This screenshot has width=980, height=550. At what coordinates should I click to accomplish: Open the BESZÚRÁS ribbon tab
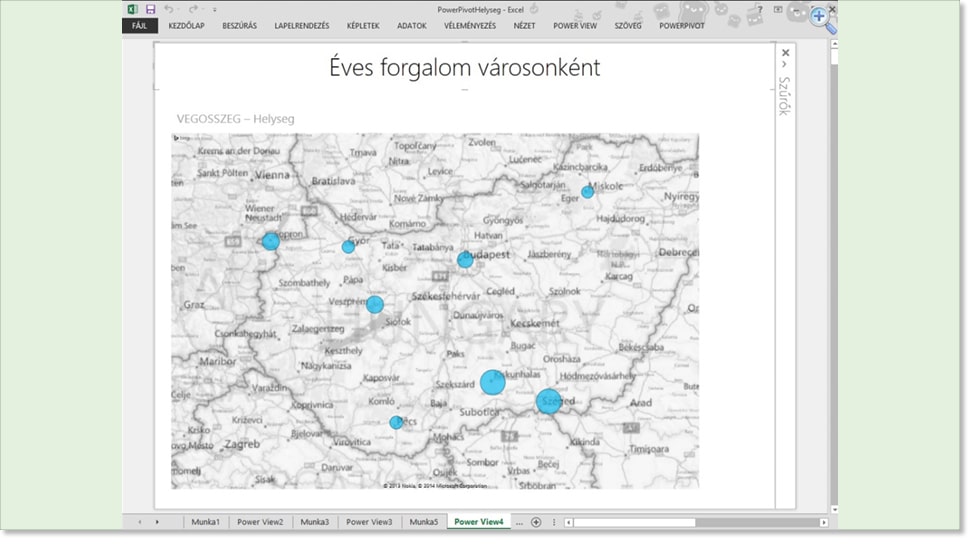point(239,26)
